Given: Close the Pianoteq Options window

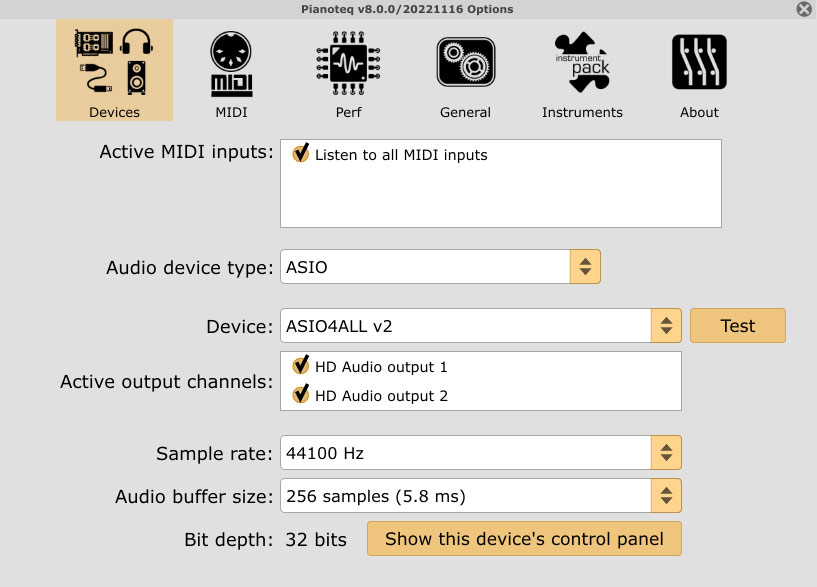Looking at the screenshot, I should click(804, 9).
